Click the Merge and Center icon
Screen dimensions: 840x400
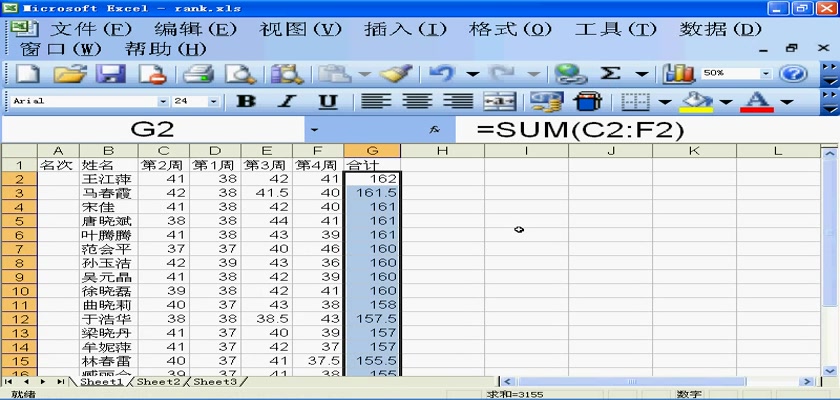[x=498, y=101]
